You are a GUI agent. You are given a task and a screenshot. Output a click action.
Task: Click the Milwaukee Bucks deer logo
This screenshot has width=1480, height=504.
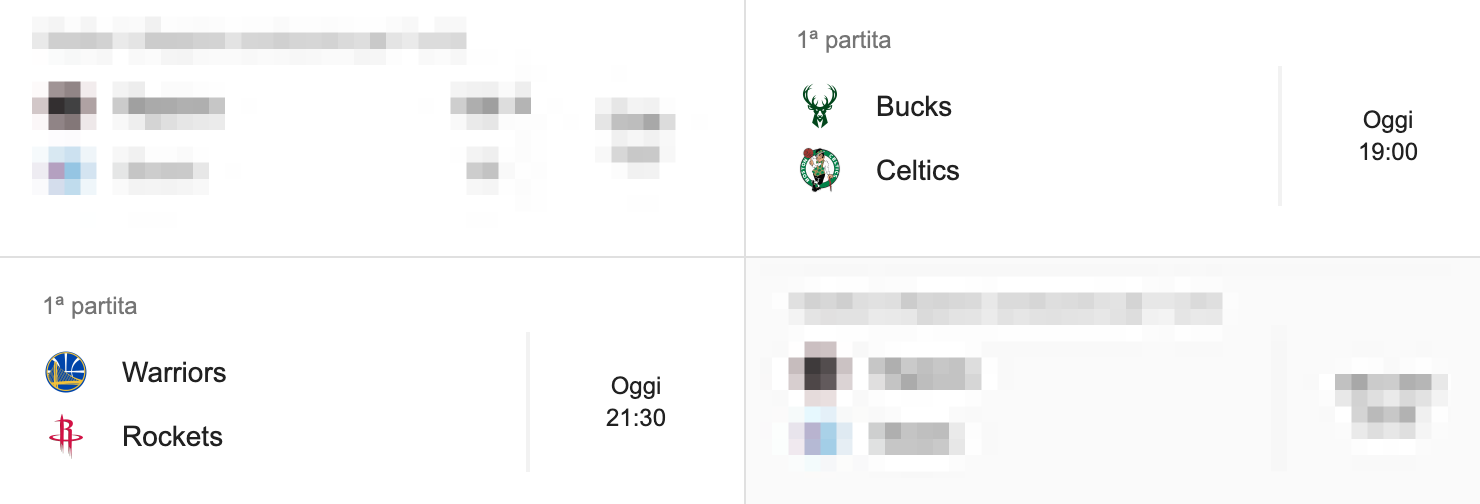tap(820, 106)
